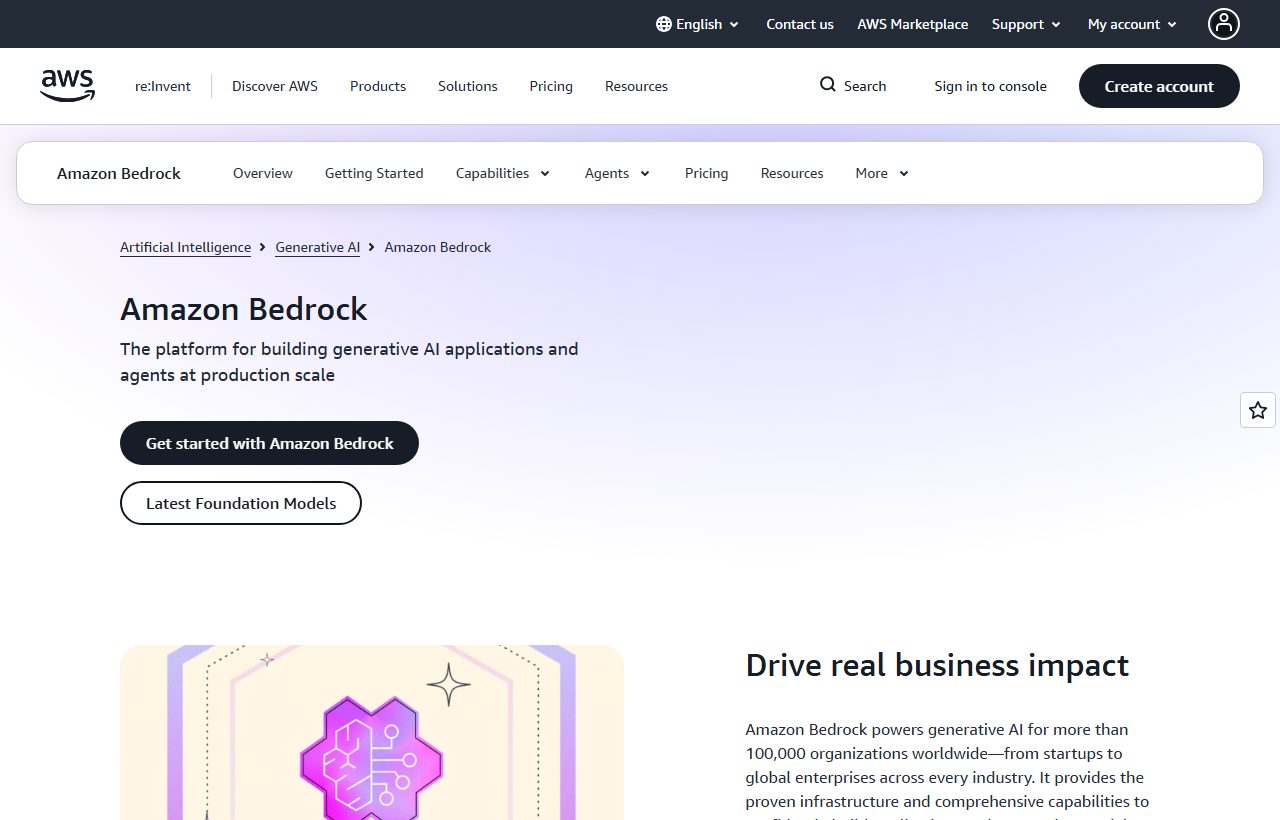1280x820 pixels.
Task: Click the AWS logo
Action: pyautogui.click(x=68, y=86)
